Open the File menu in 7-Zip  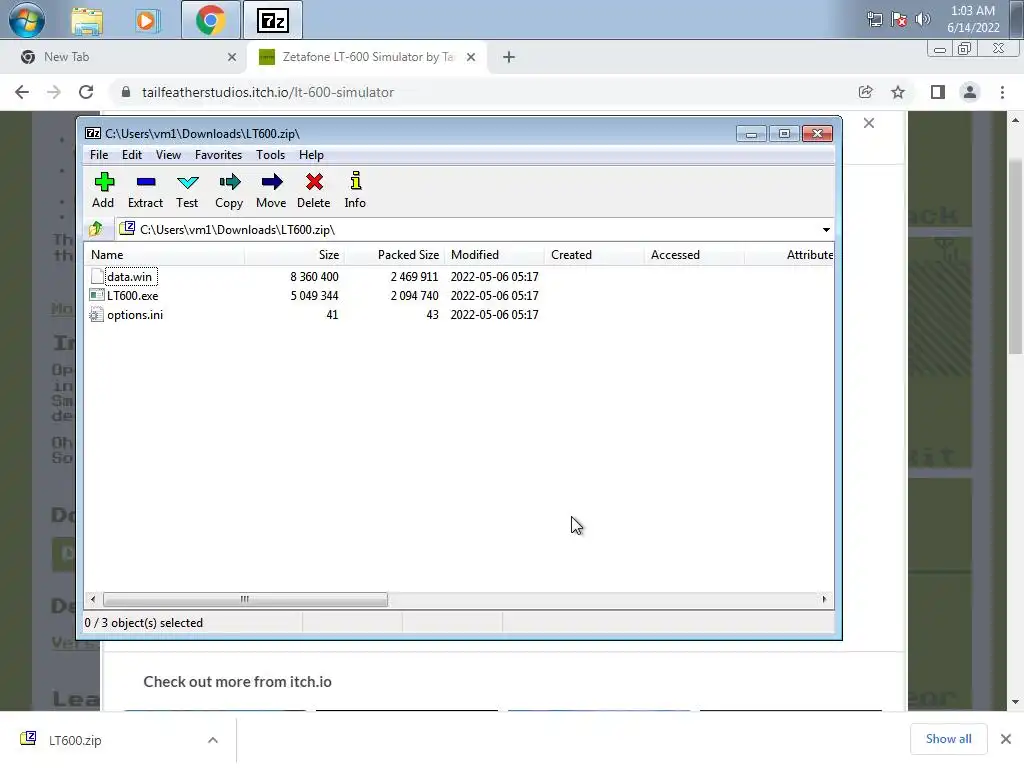click(x=99, y=155)
